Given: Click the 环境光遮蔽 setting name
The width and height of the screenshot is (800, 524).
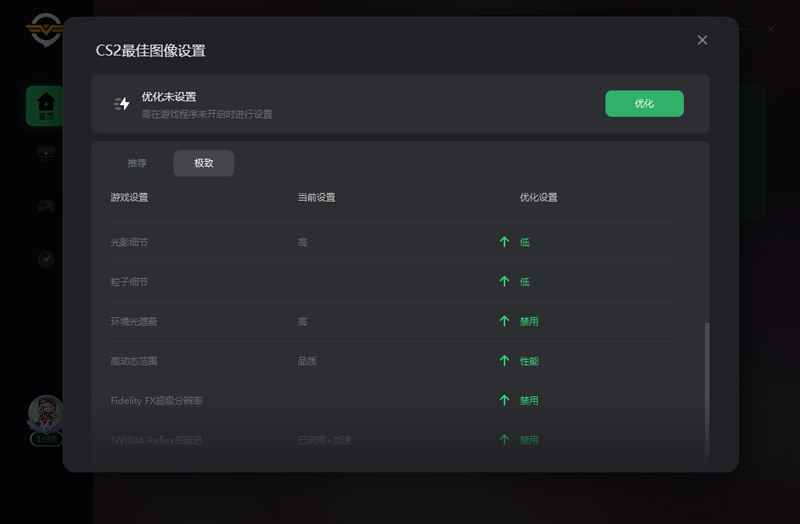Looking at the screenshot, I should (134, 321).
